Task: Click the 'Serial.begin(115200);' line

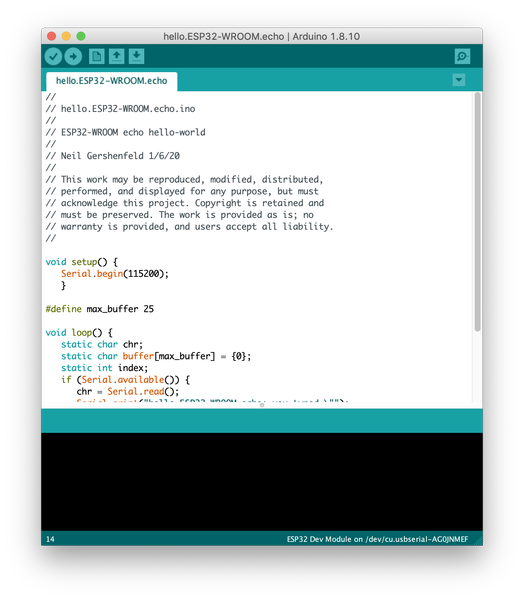Action: pyautogui.click(x=114, y=274)
